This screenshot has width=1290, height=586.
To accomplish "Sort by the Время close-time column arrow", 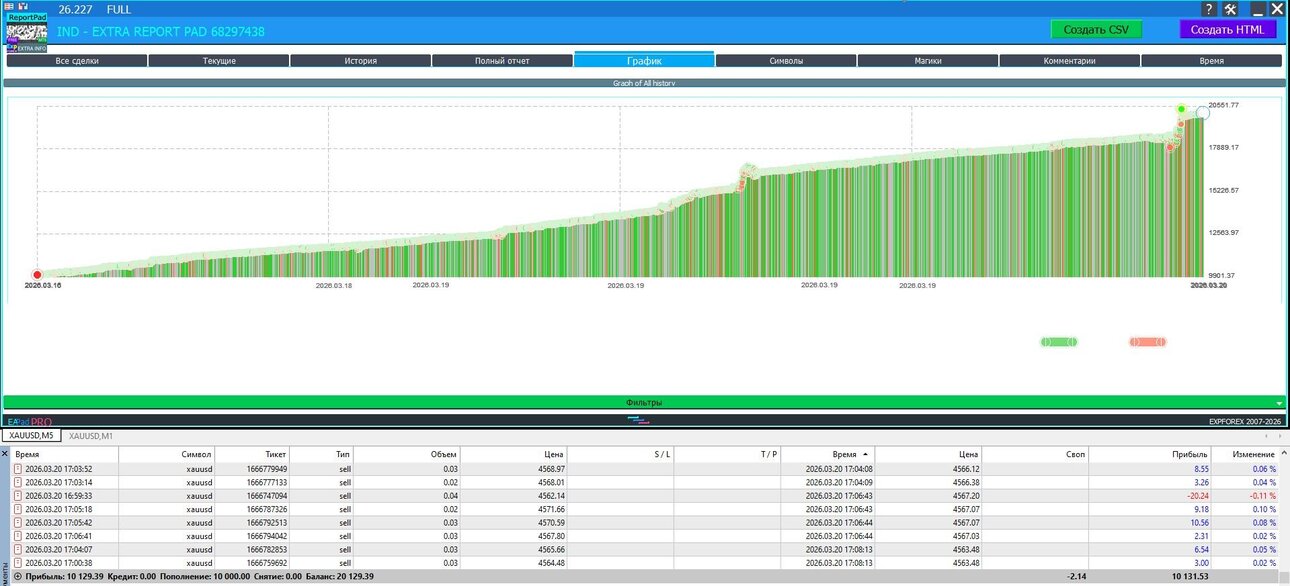I will click(x=865, y=454).
